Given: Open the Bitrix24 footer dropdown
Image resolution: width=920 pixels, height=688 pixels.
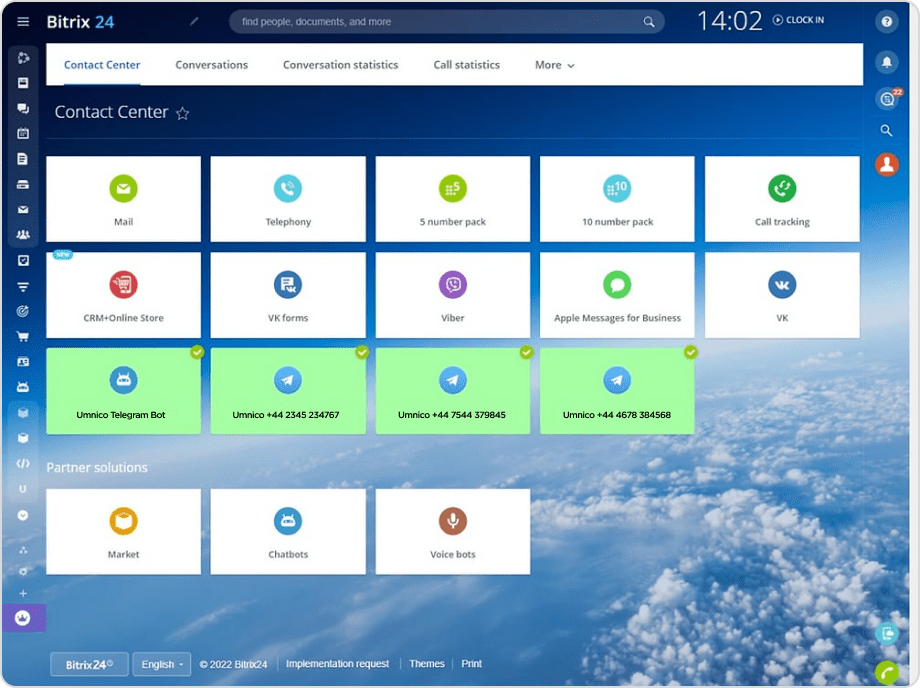Looking at the screenshot, I should click(88, 663).
